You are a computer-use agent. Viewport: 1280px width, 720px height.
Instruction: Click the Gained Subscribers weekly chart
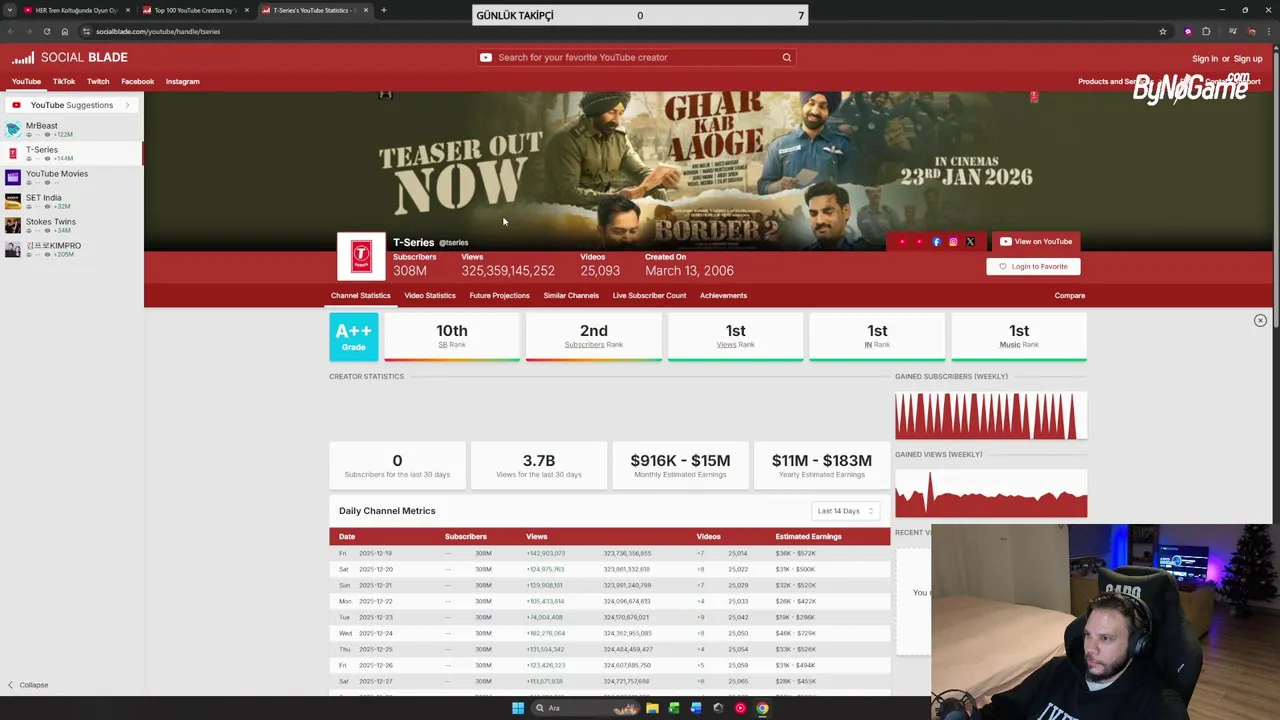point(991,415)
